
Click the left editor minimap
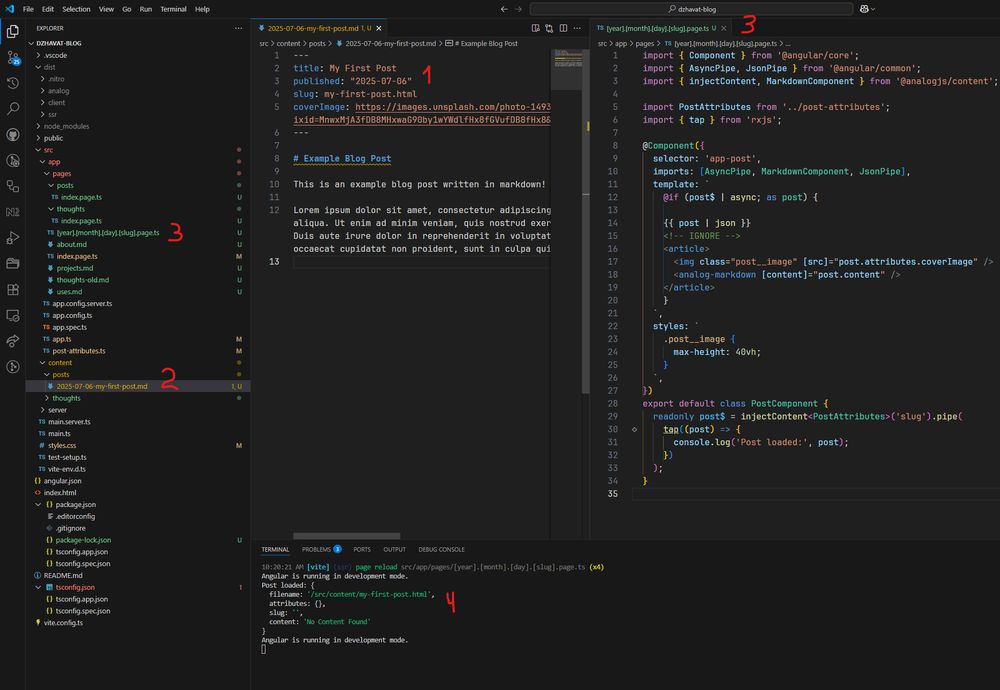(x=566, y=70)
